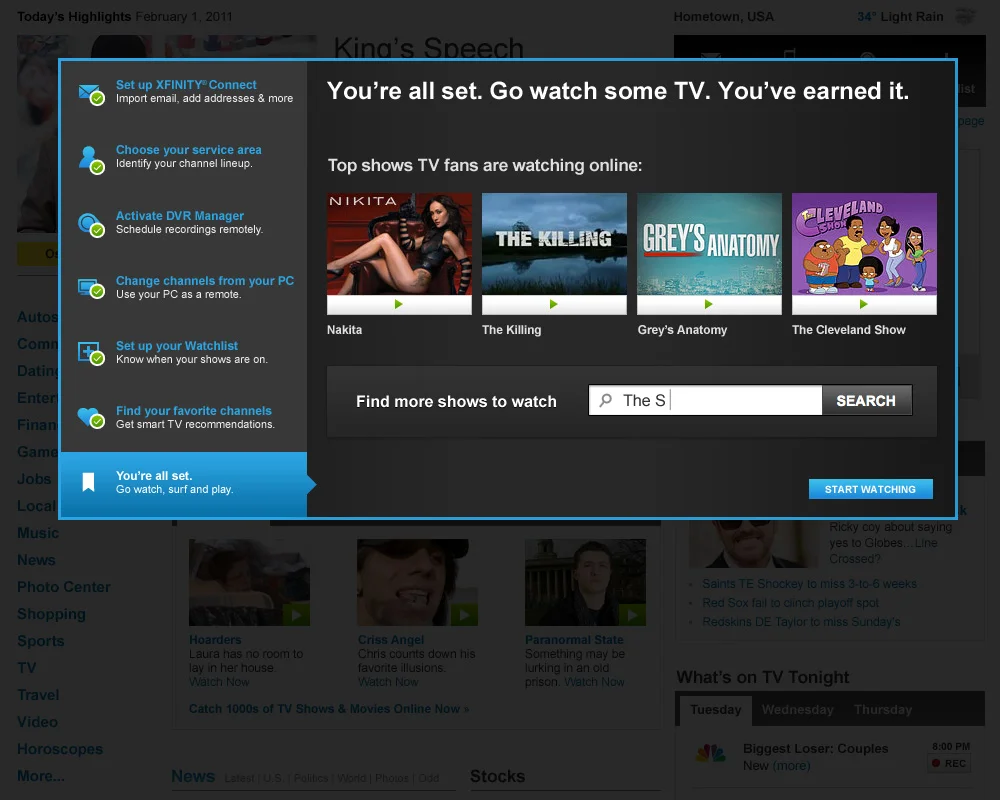Screen dimensions: 1000x800
Task: Open Travel in background page sidebar
Action: 38,695
